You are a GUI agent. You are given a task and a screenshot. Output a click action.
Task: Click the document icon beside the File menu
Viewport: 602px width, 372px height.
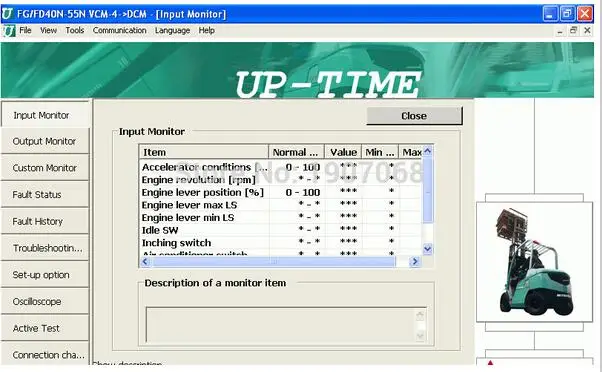click(9, 31)
